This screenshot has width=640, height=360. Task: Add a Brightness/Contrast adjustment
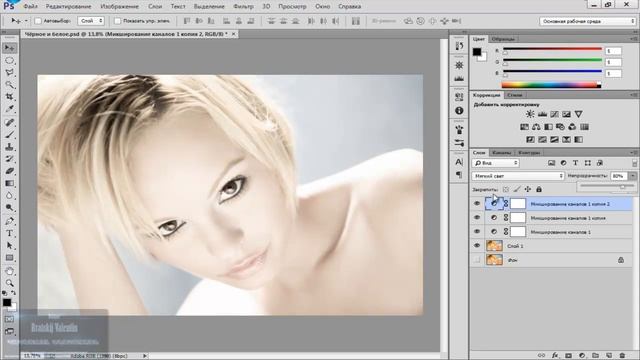click(x=530, y=114)
